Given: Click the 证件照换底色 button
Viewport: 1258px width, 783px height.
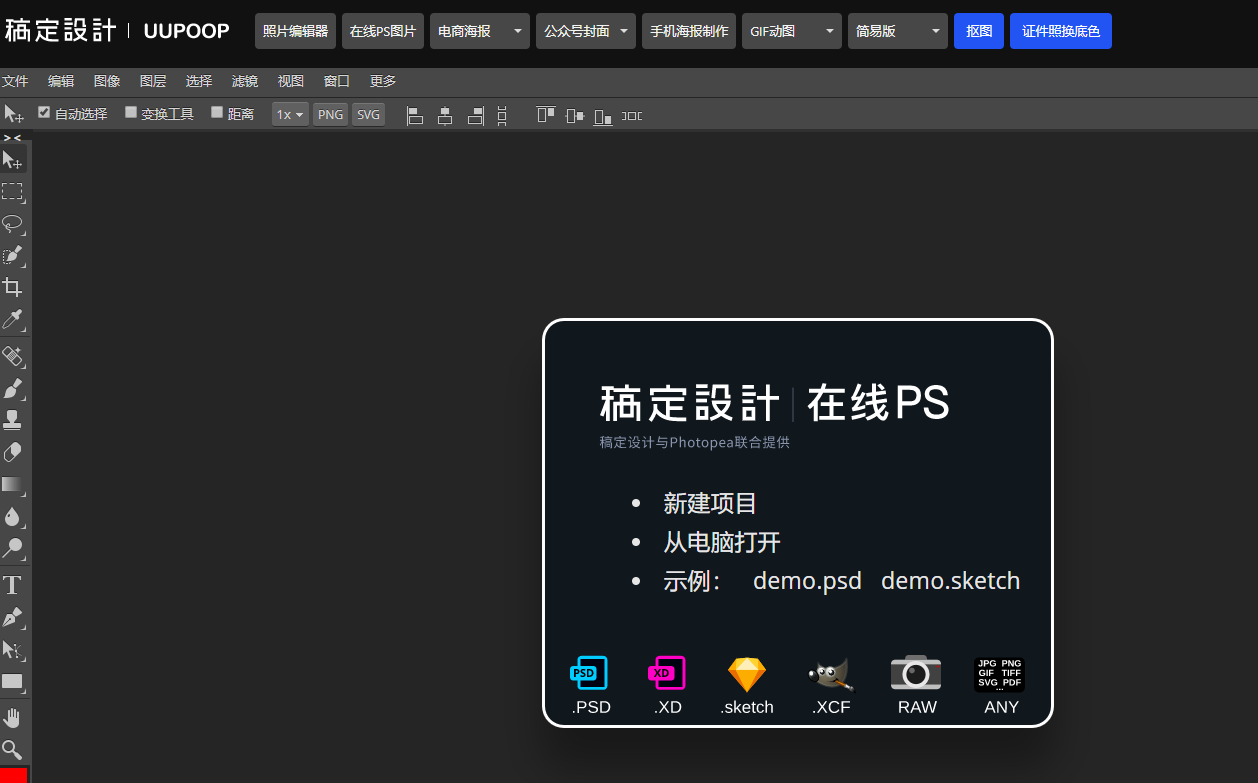Looking at the screenshot, I should click(x=1061, y=31).
